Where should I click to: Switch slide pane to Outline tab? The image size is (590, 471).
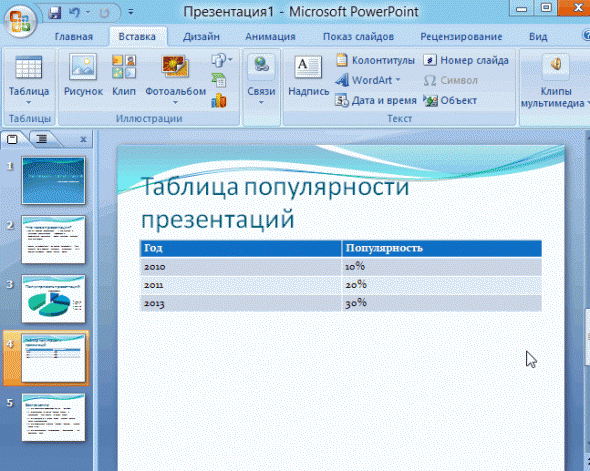point(42,139)
